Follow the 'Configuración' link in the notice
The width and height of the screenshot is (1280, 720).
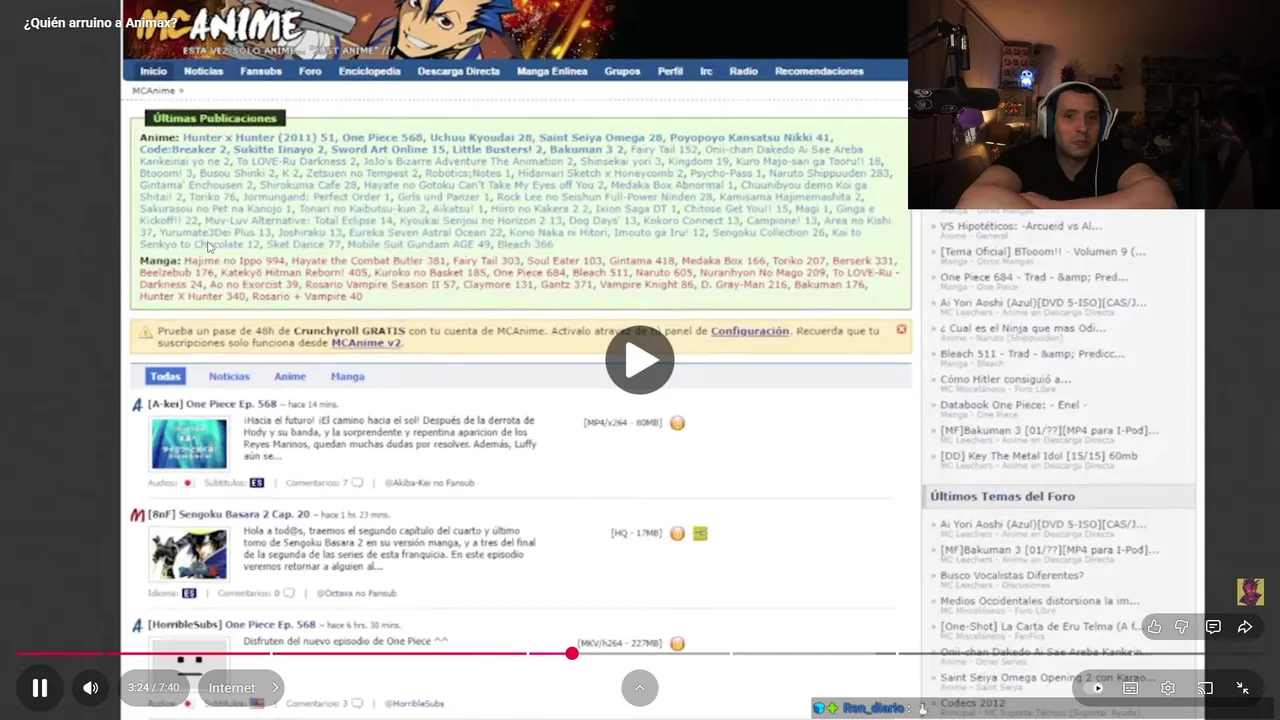[x=750, y=331]
